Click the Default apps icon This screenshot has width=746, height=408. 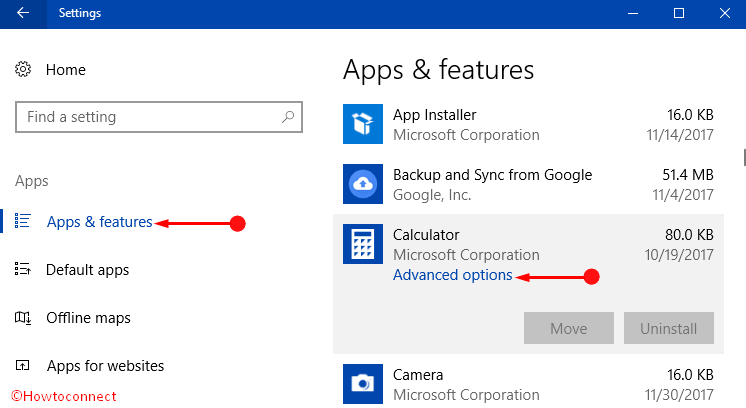[22, 269]
